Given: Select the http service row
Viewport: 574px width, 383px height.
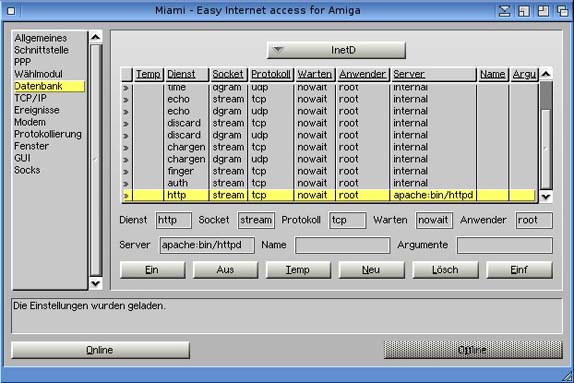Looking at the screenshot, I should (x=329, y=195).
